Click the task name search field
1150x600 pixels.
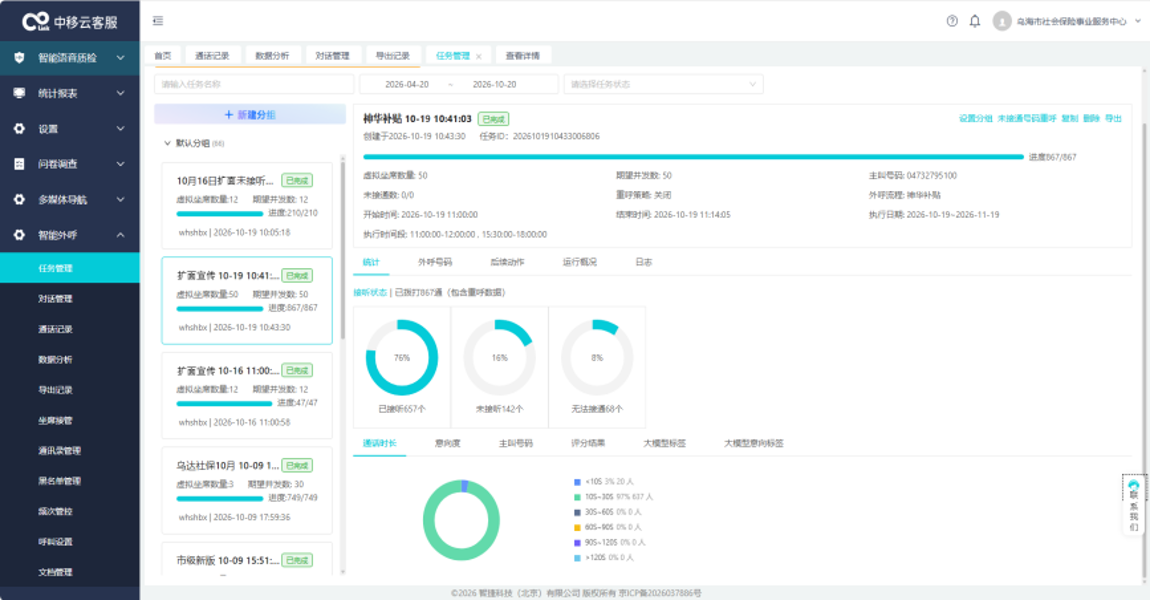click(254, 84)
